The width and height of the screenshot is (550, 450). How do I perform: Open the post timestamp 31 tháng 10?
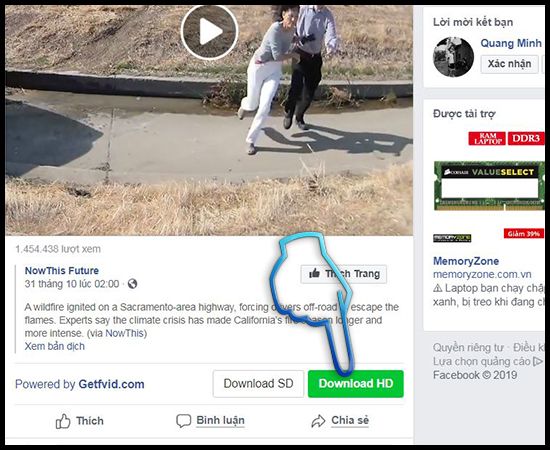coord(72,284)
